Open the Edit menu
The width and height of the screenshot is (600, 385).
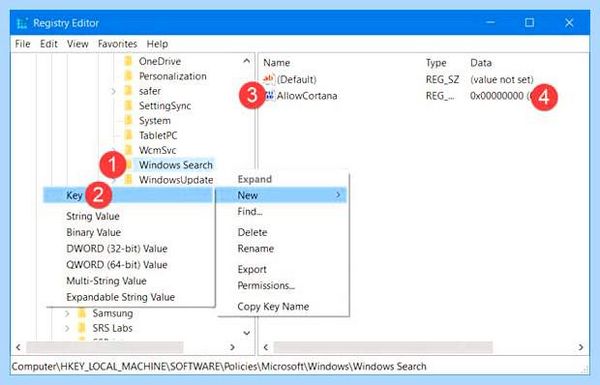49,44
